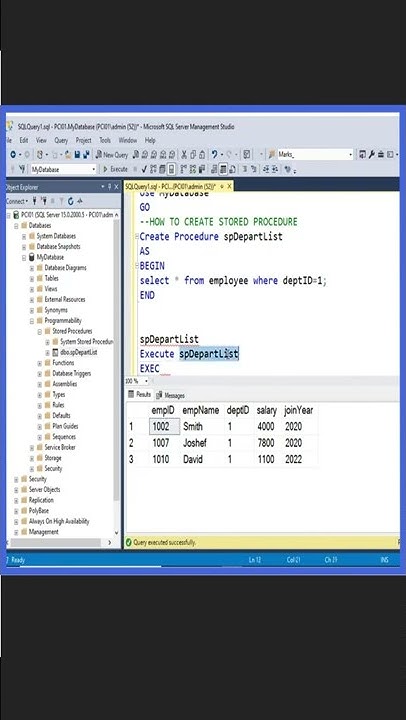Execute the query with Execute button
Image resolution: width=406 pixels, height=720 pixels.
[115, 169]
